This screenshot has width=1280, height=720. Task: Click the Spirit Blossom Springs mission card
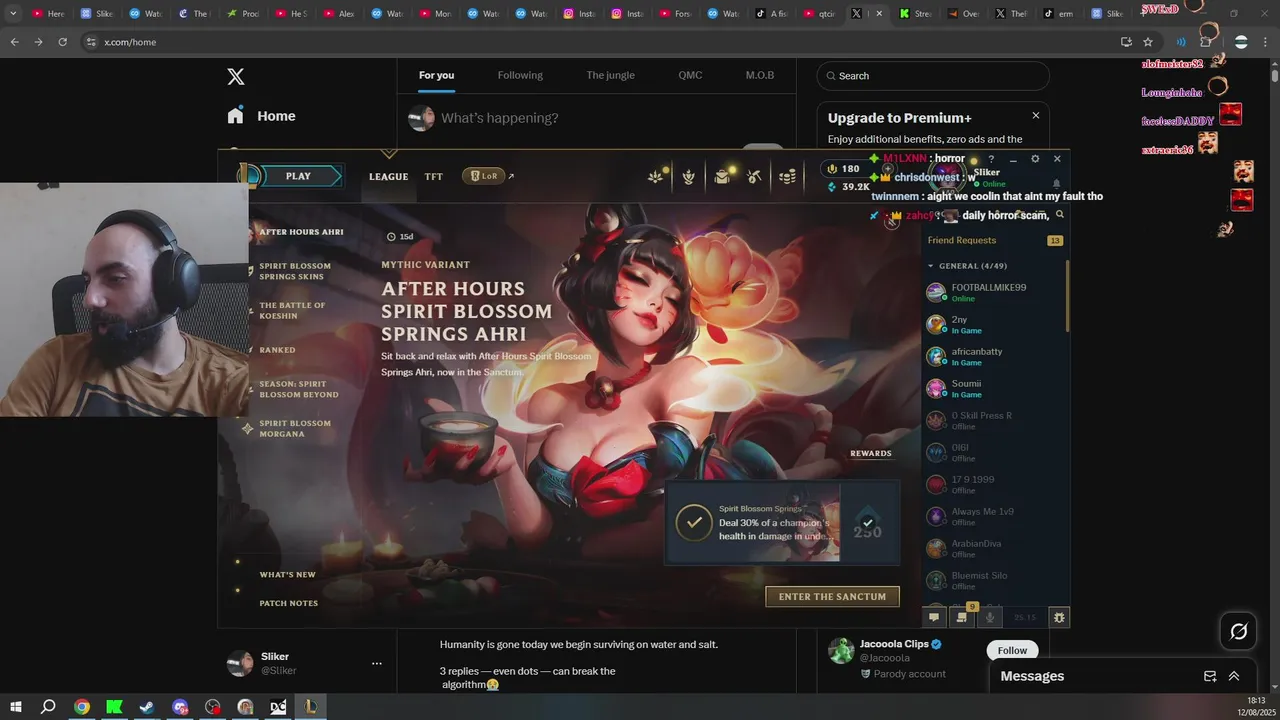click(783, 523)
